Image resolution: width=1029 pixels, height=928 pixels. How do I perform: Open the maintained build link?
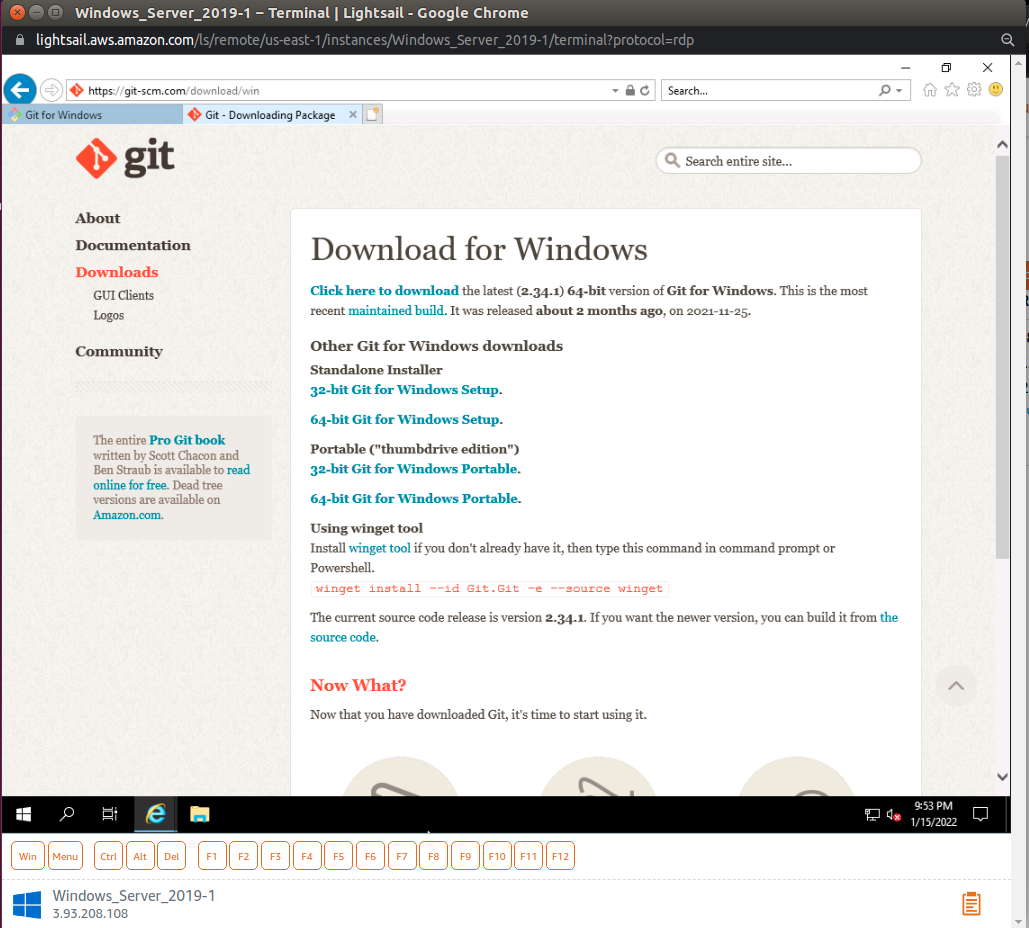point(396,310)
